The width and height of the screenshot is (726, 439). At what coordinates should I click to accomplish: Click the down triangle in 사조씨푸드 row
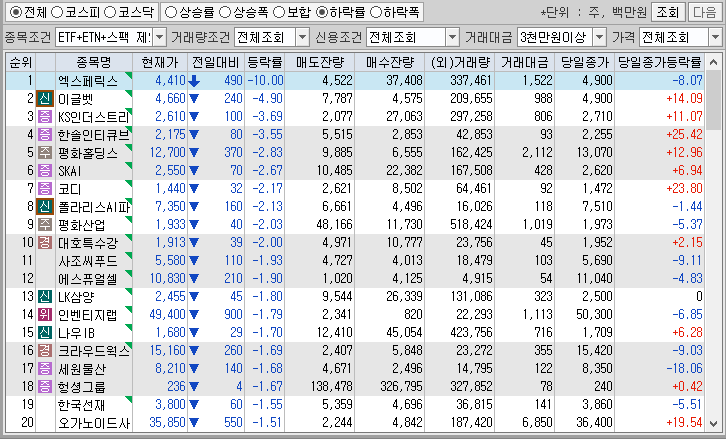tap(194, 261)
